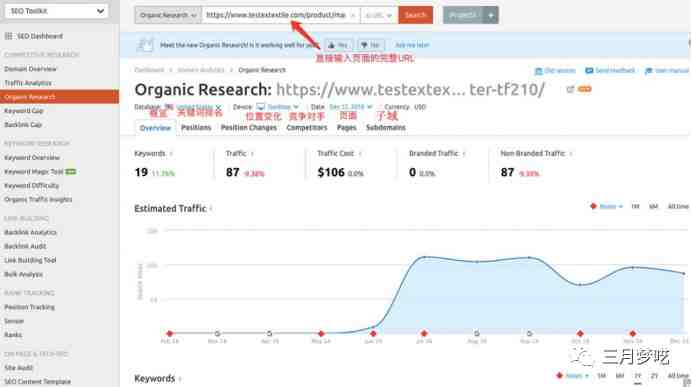Image resolution: width=692 pixels, height=387 pixels.
Task: Open external link icon beside the page title
Action: [x=570, y=90]
